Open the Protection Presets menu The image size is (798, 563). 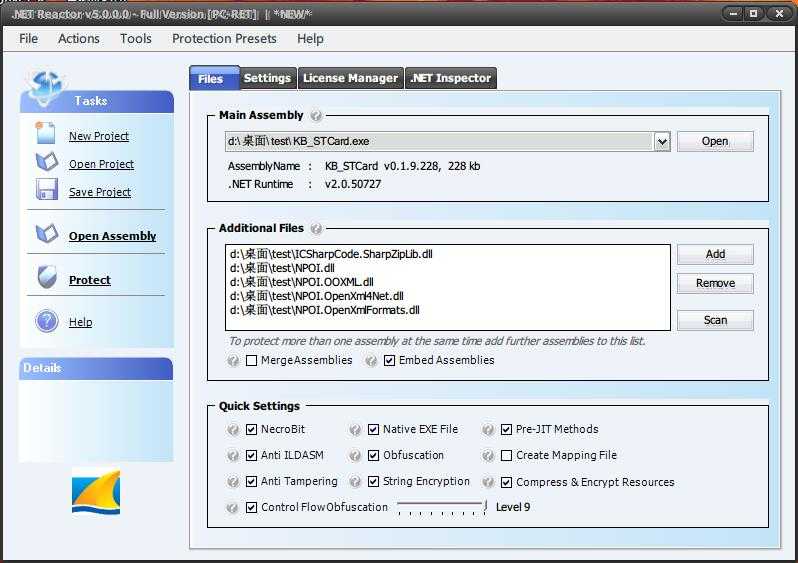click(224, 39)
